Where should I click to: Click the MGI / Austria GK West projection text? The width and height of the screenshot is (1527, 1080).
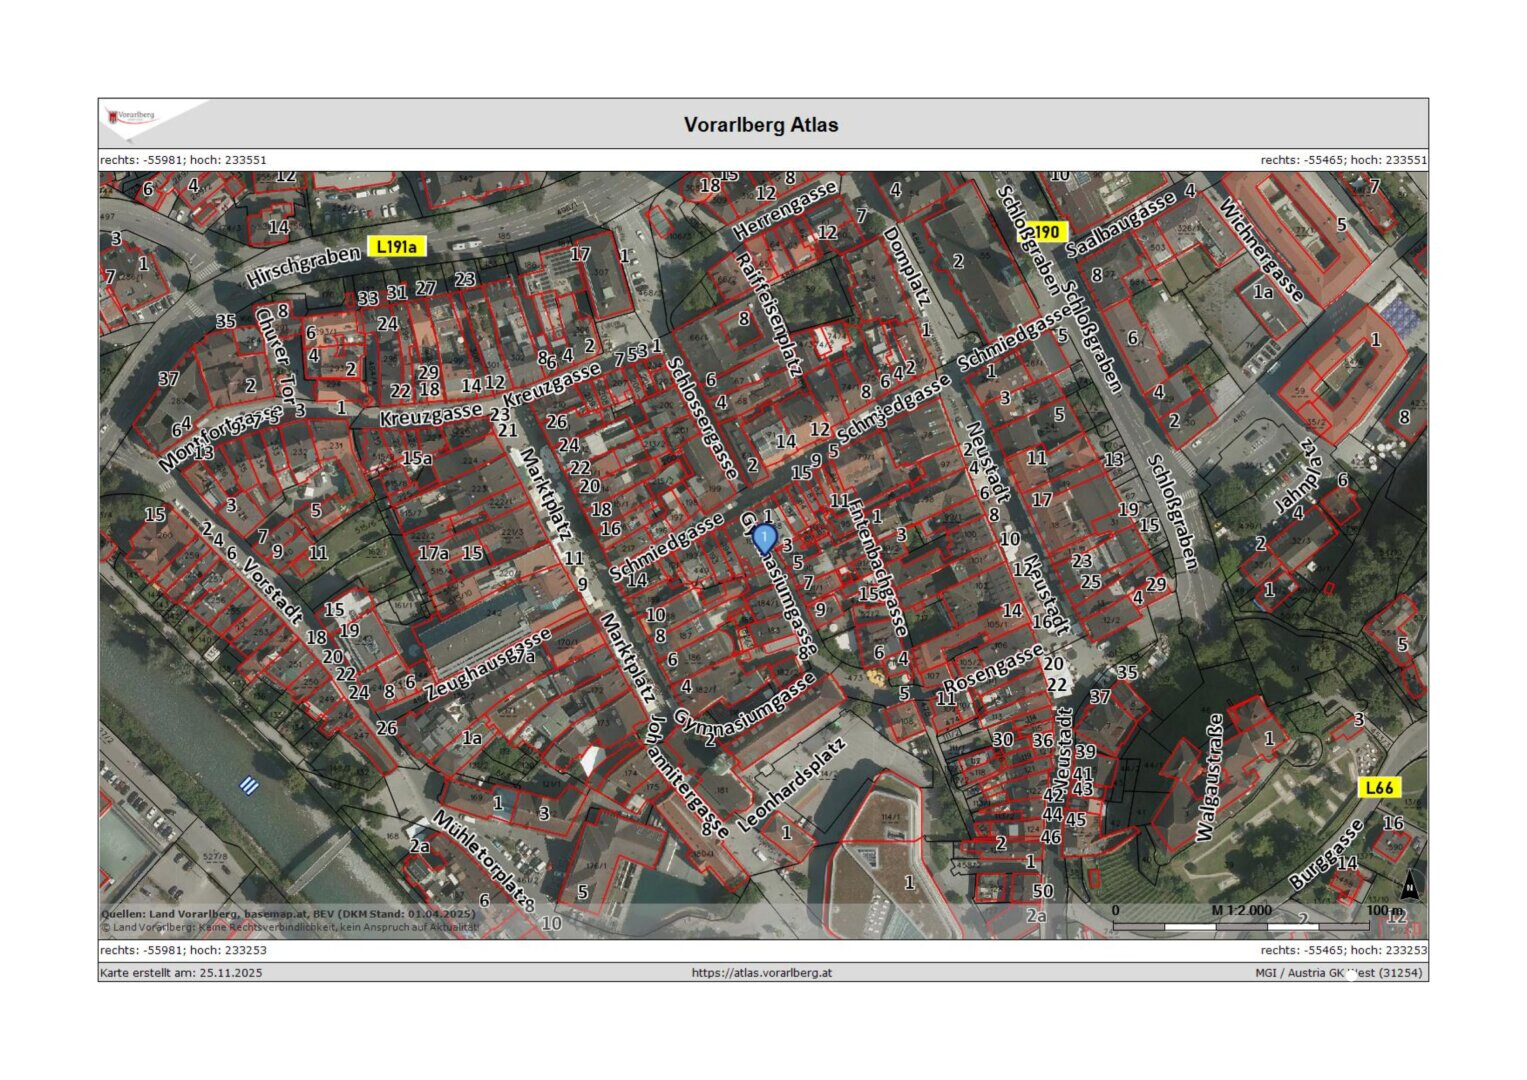[x=1339, y=972]
